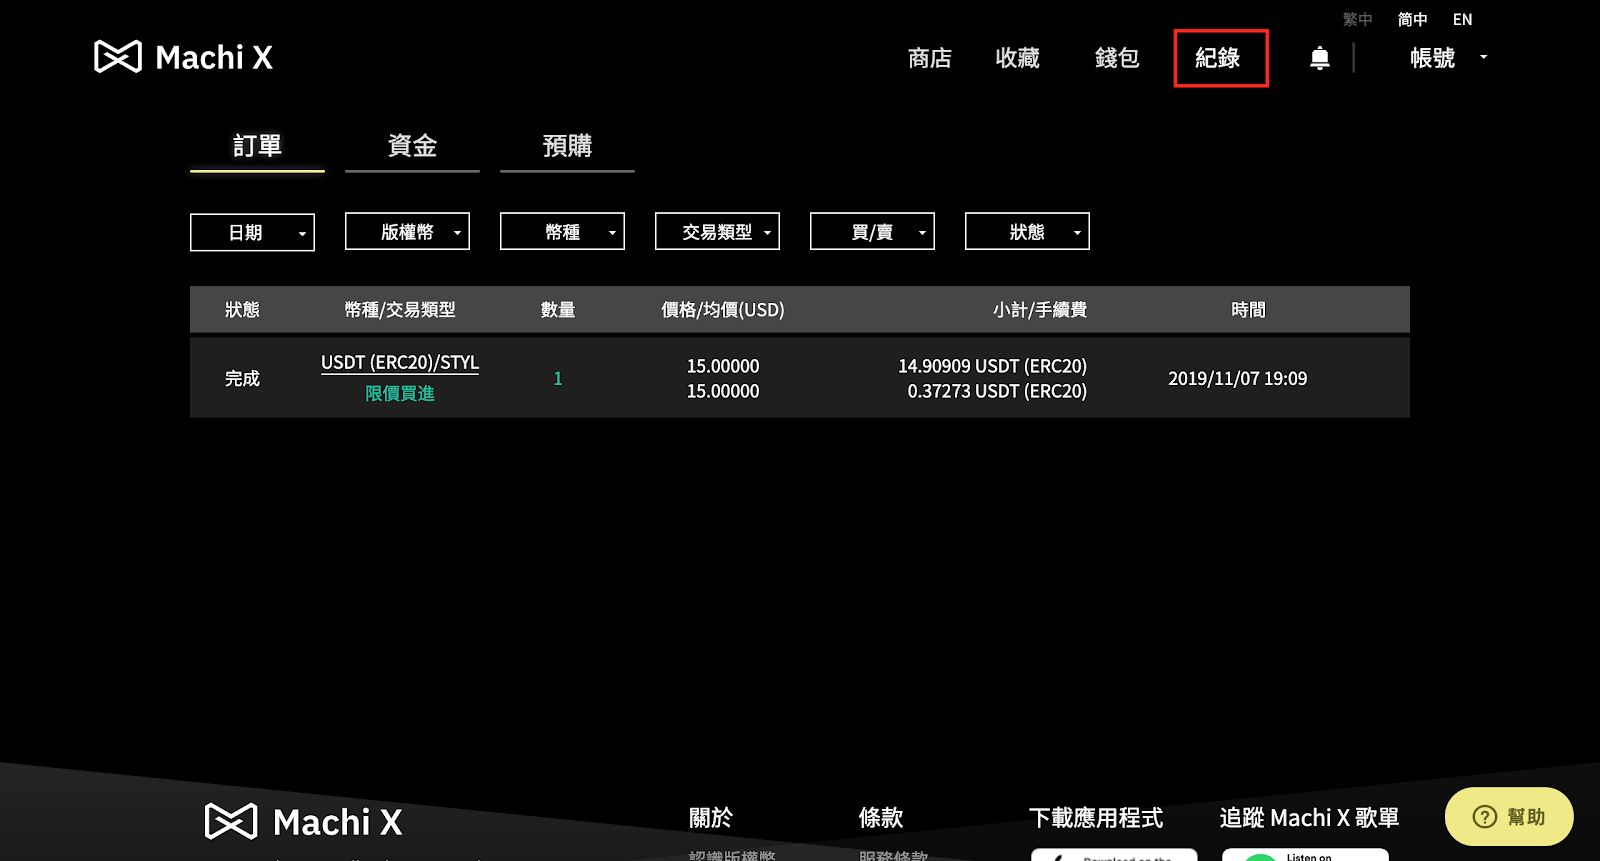Open the 幣種 currency filter
This screenshot has width=1600, height=861.
562,232
